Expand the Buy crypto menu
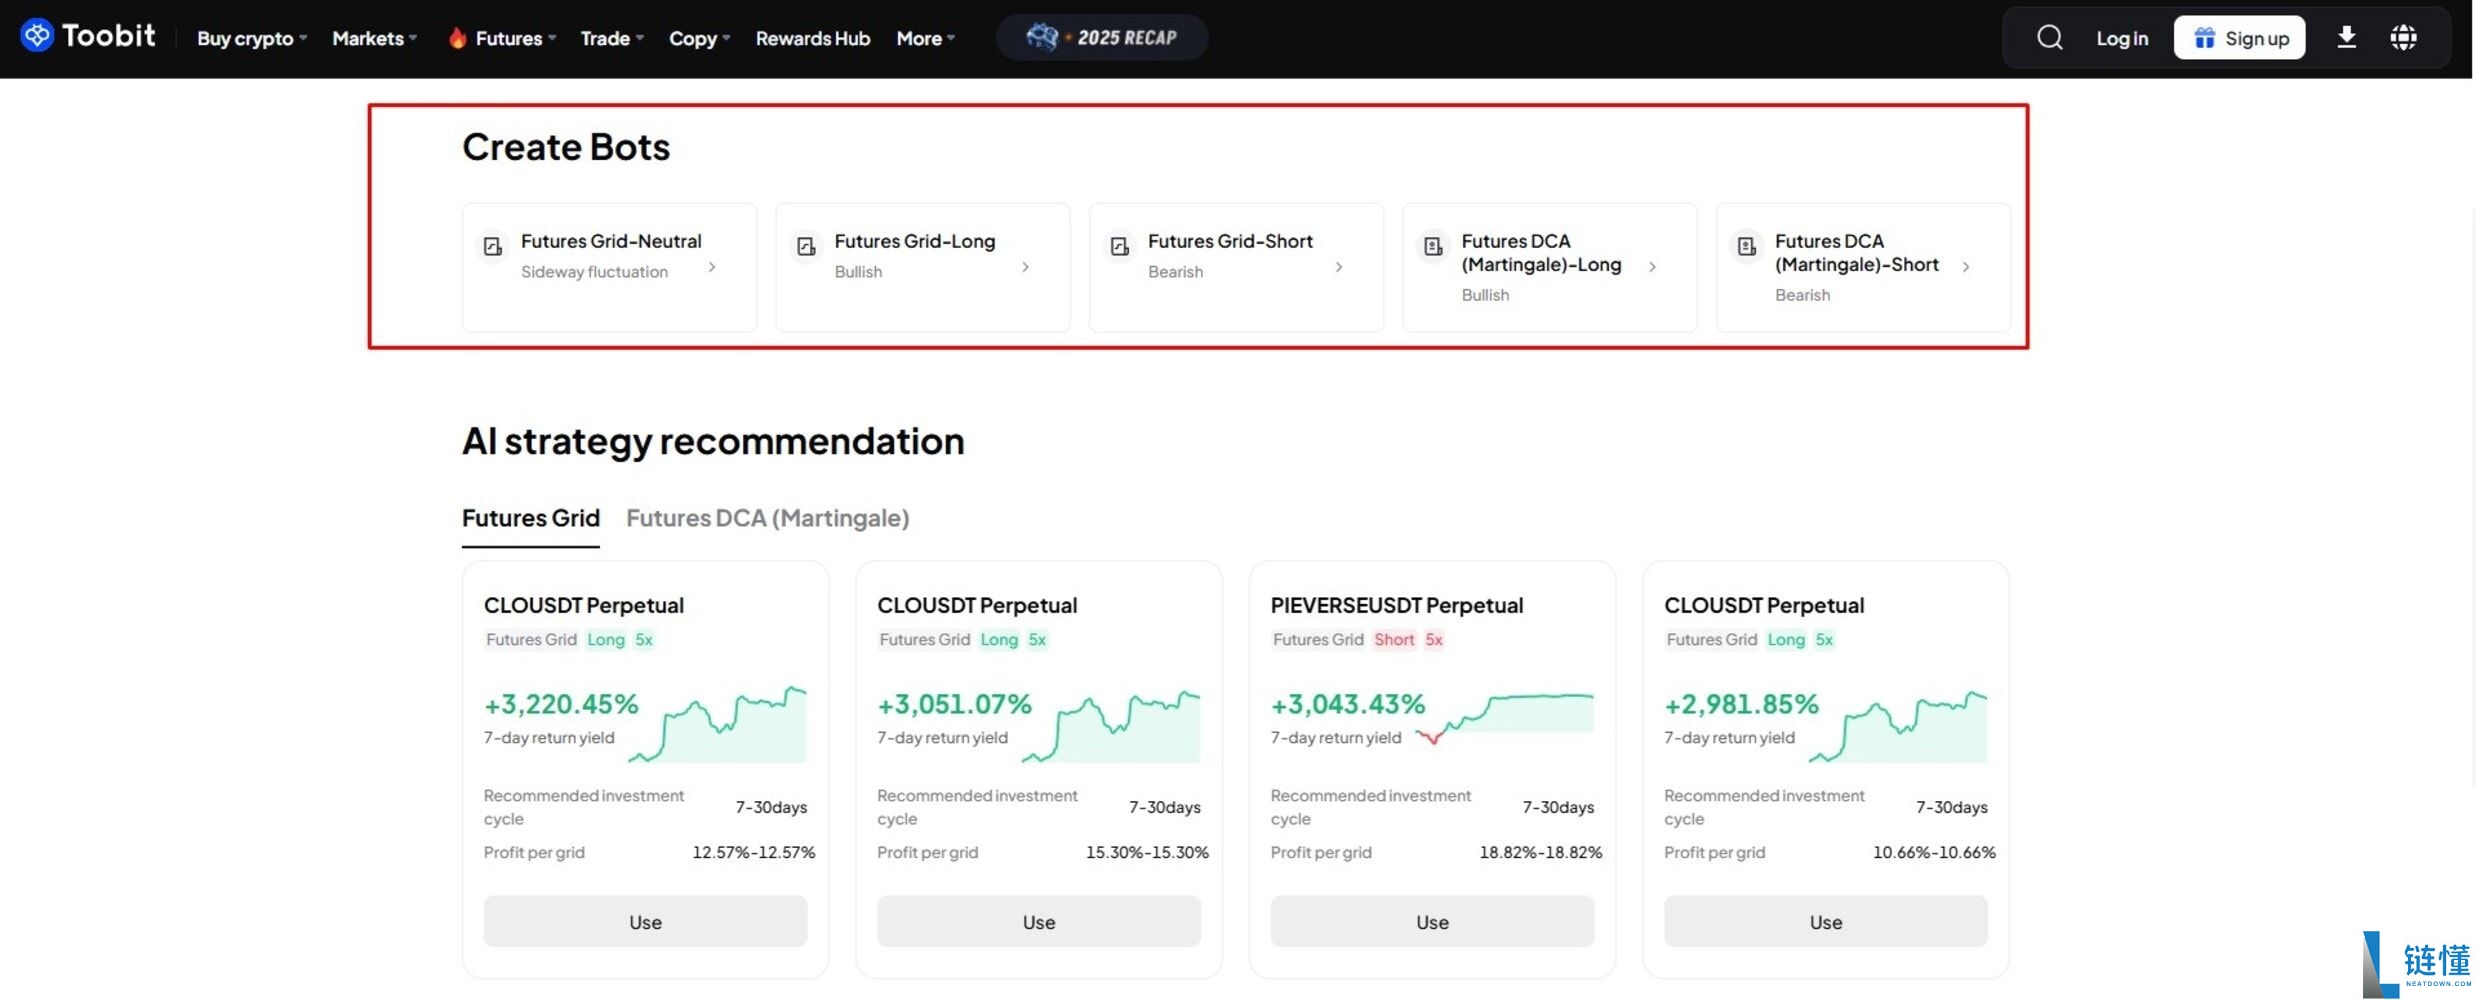This screenshot has height=1000, width=2476. pyautogui.click(x=251, y=38)
